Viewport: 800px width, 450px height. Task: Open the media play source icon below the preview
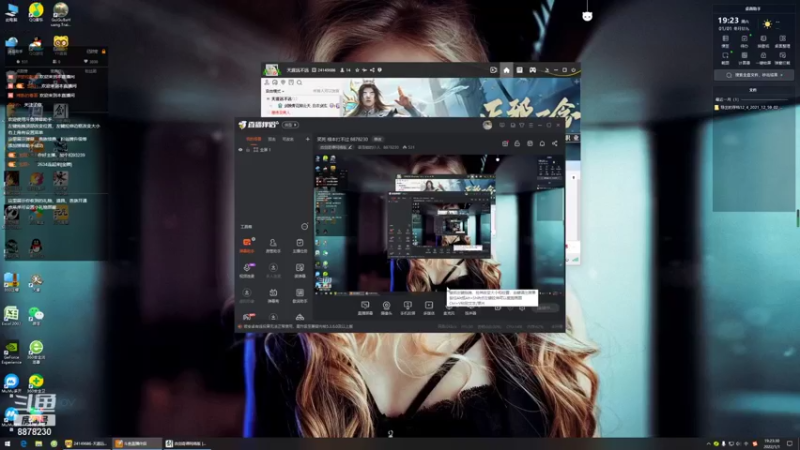click(x=429, y=308)
